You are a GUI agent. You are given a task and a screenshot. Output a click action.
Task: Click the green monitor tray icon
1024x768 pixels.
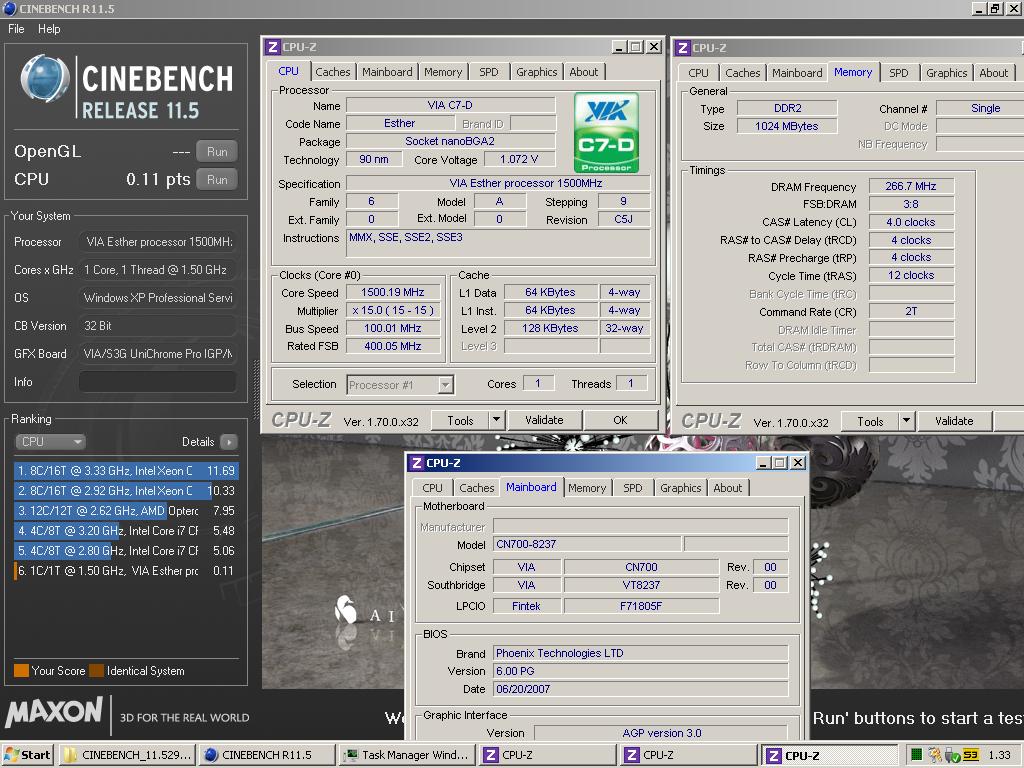point(917,755)
